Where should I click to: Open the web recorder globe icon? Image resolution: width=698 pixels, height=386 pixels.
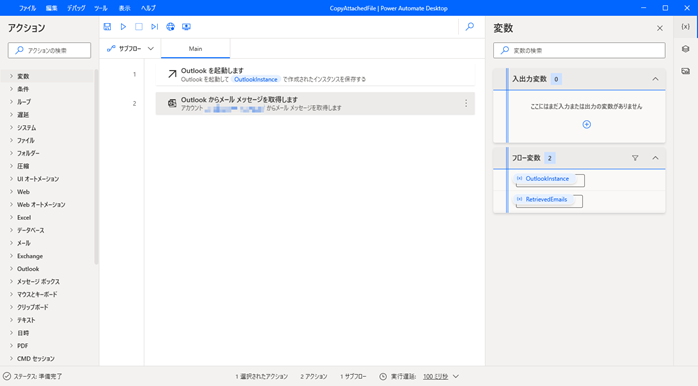pyautogui.click(x=170, y=27)
